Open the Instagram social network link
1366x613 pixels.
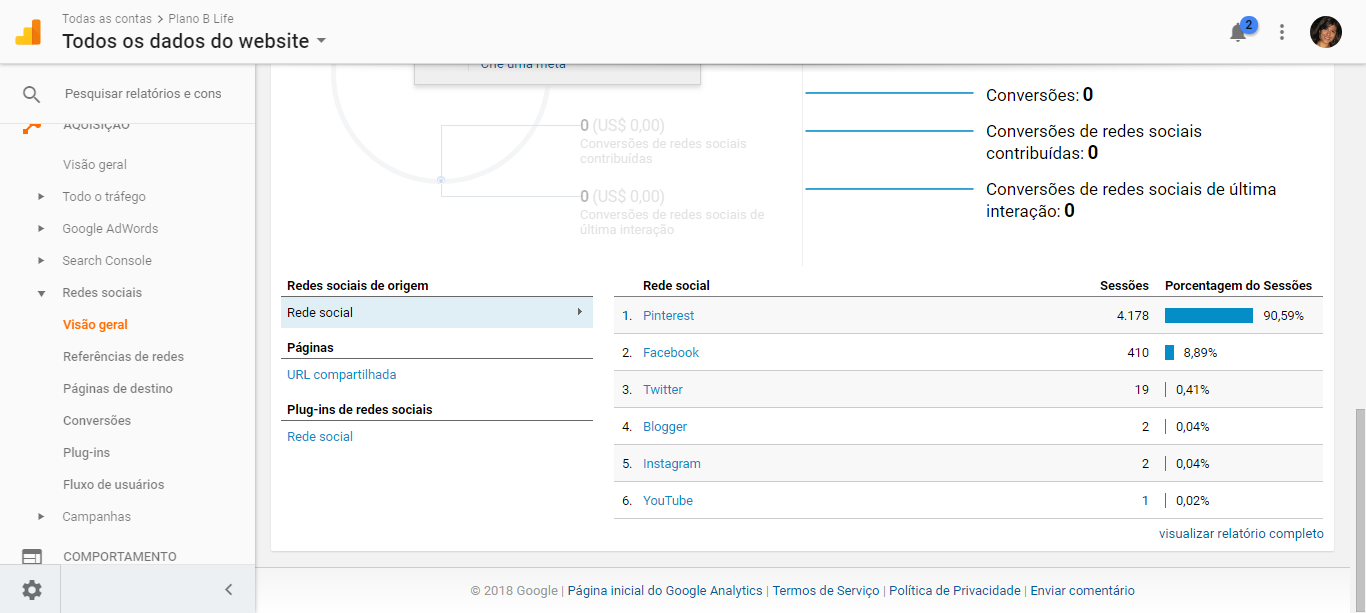(672, 464)
